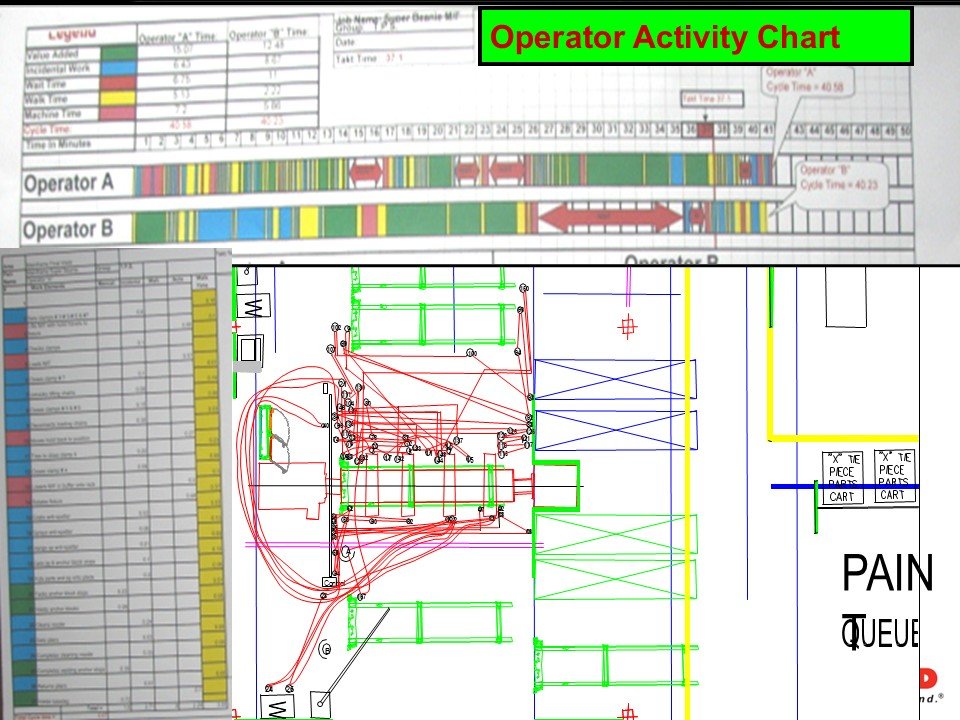The image size is (960, 720).
Task: Click the red hatch marker near the top of floor plan
Action: (x=629, y=325)
